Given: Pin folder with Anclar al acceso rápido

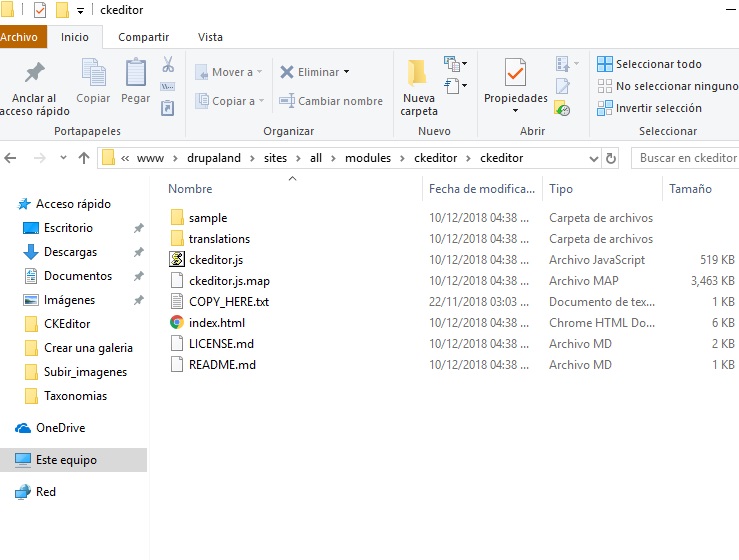Looking at the screenshot, I should click(x=34, y=89).
